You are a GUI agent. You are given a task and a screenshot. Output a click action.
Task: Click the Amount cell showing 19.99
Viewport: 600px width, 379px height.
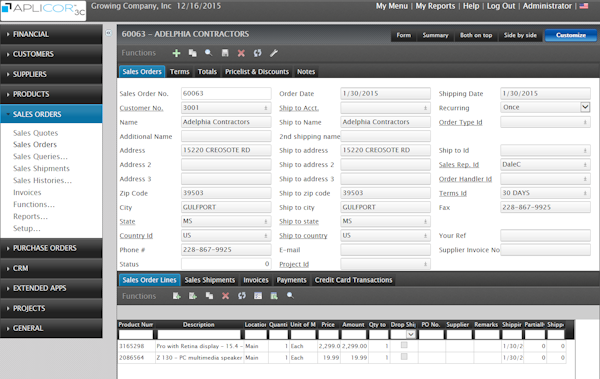[x=354, y=358]
